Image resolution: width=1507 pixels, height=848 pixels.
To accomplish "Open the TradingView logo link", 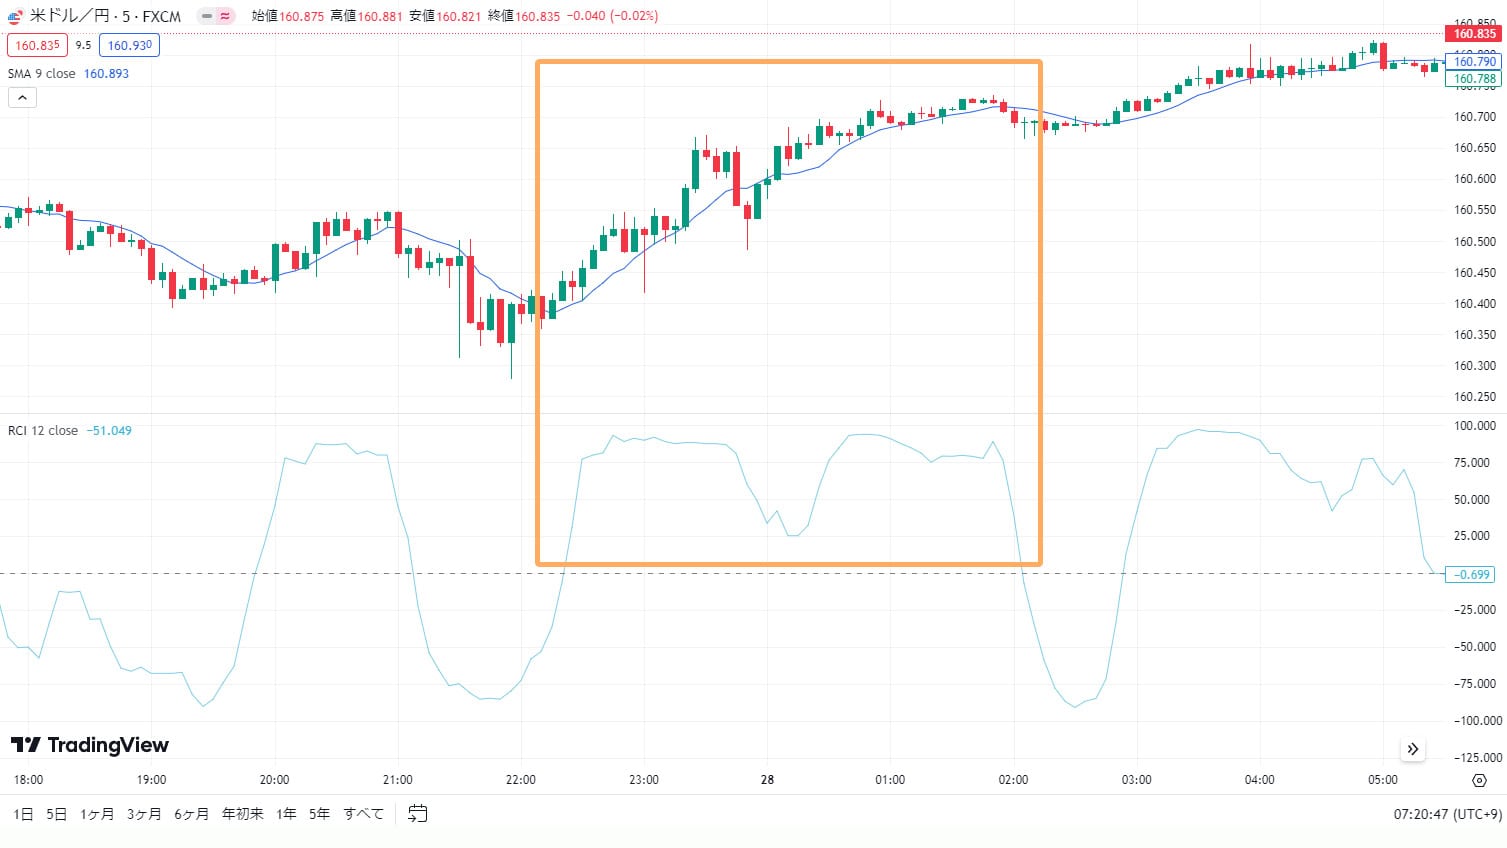I will 90,745.
